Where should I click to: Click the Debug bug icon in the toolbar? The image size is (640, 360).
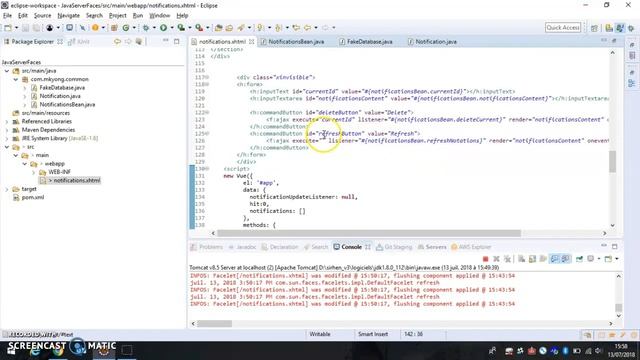click(146, 27)
